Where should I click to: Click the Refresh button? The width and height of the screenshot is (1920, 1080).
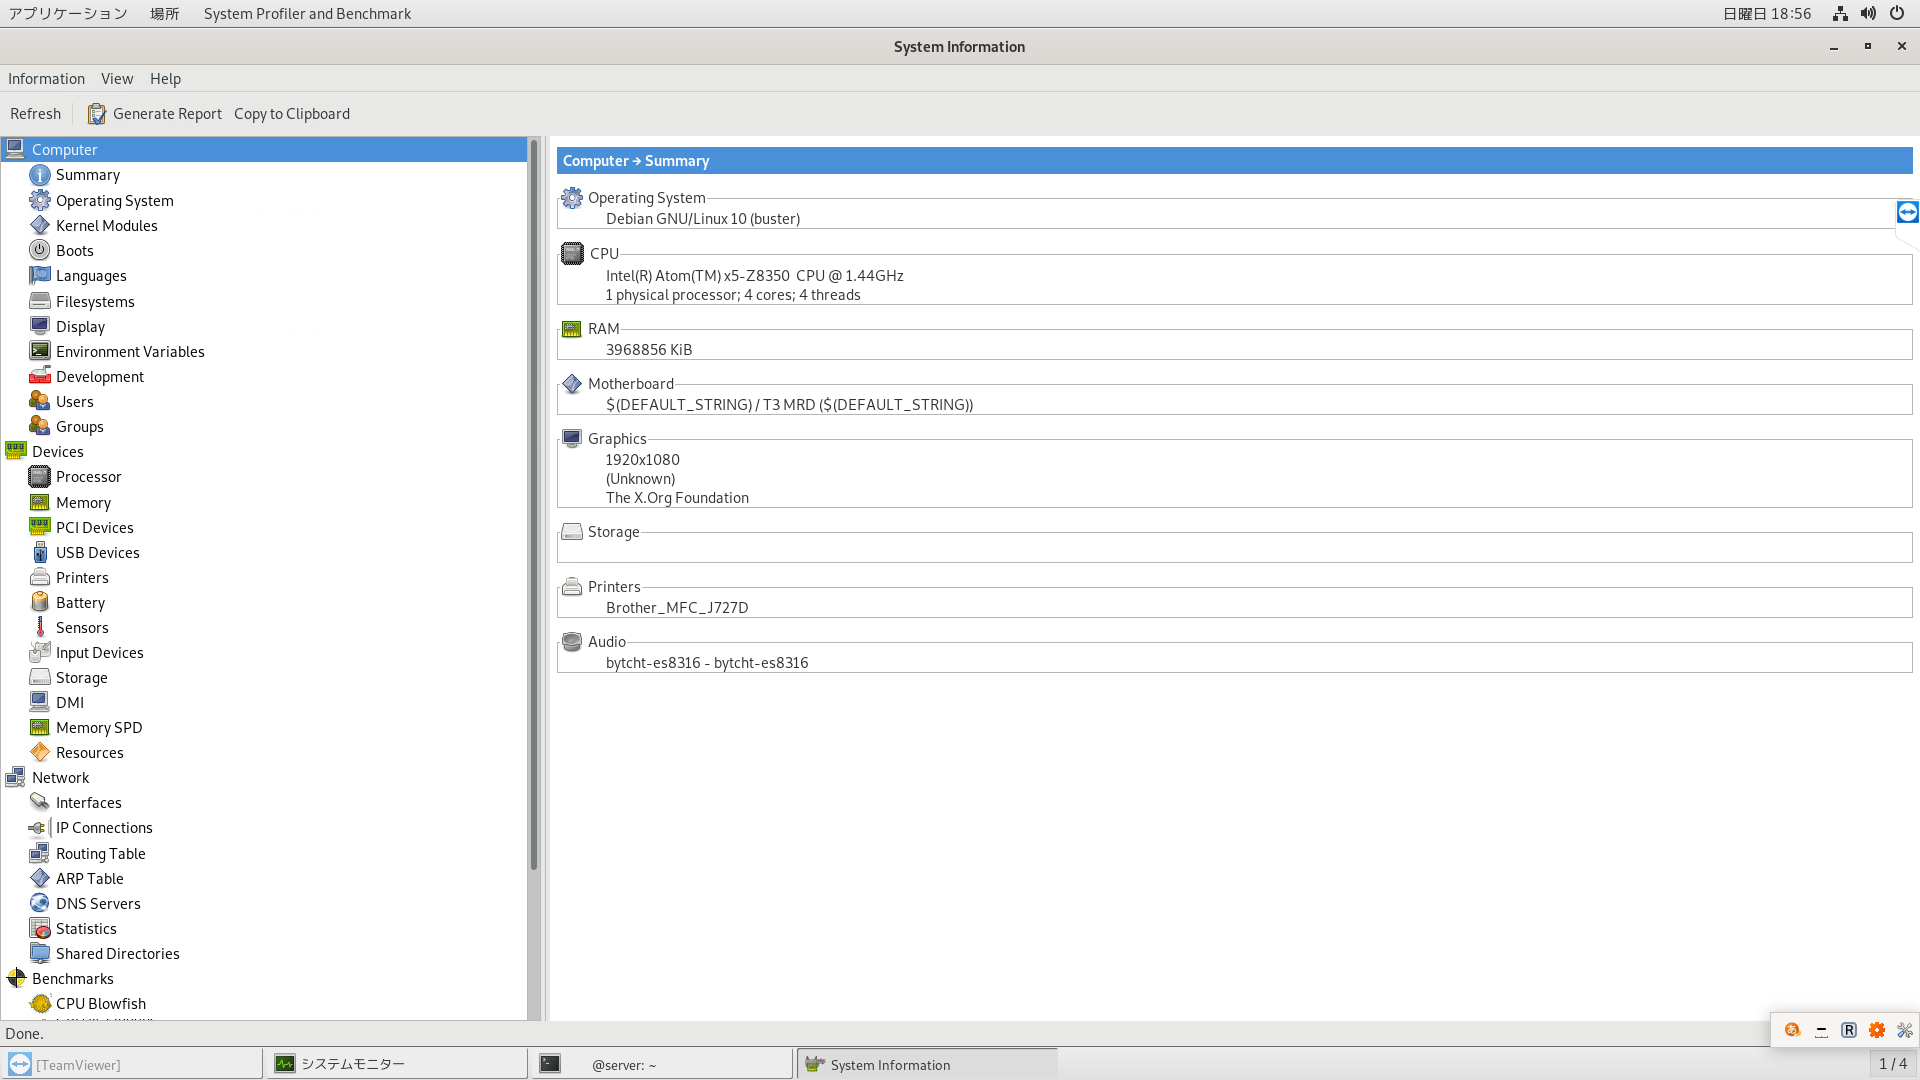(36, 114)
